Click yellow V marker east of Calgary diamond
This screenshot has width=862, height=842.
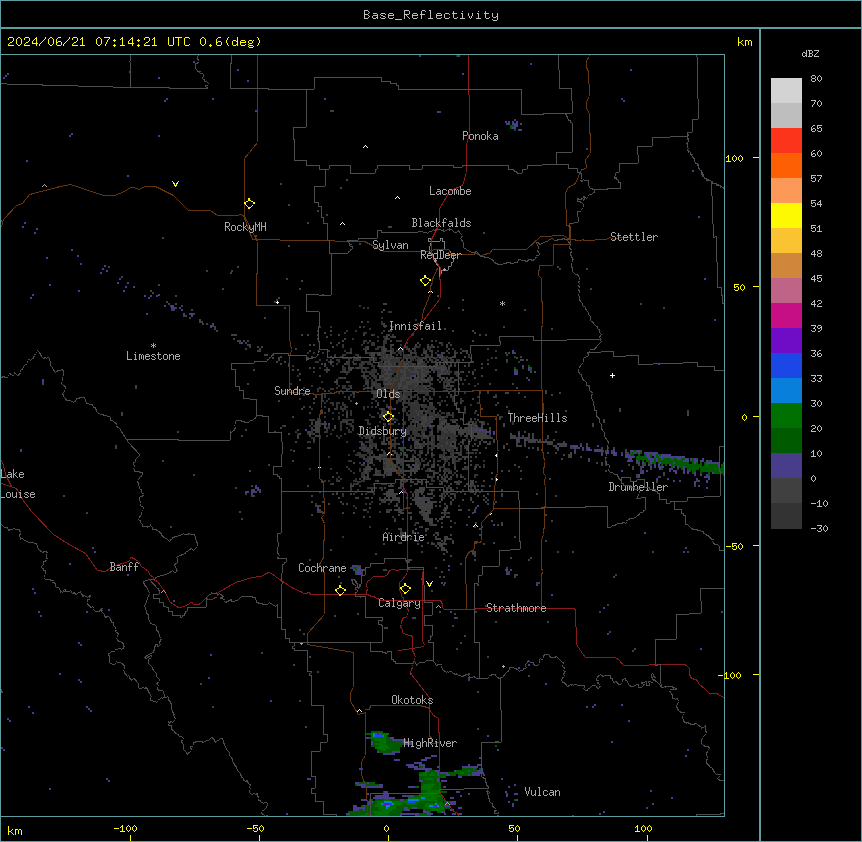tap(429, 584)
